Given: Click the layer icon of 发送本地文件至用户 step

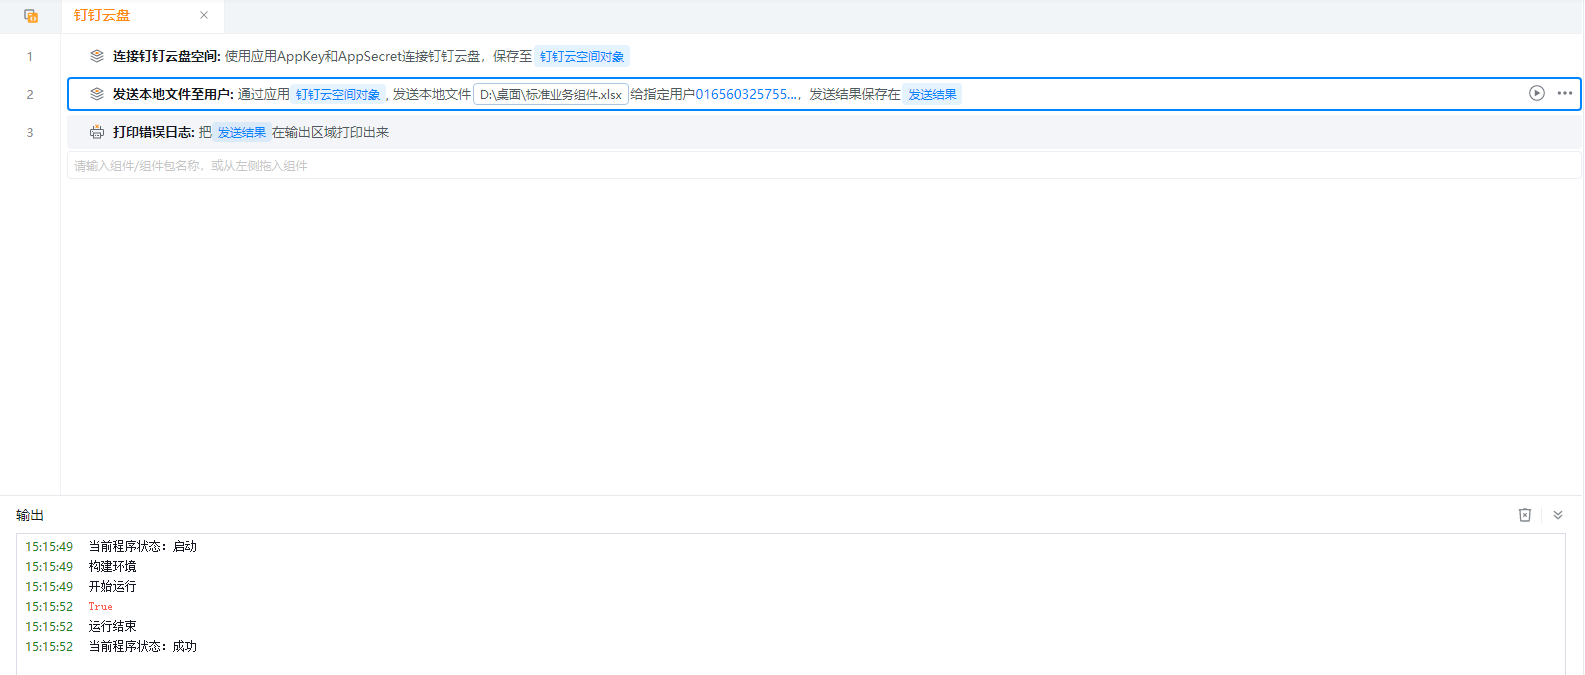Looking at the screenshot, I should (97, 94).
